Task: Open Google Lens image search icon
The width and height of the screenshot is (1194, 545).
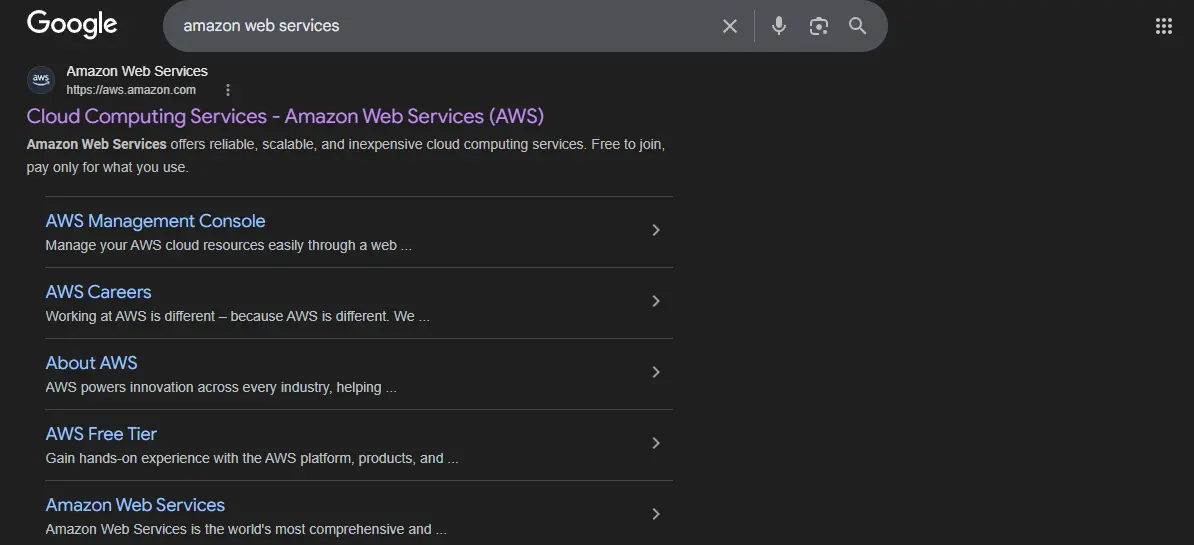Action: (x=819, y=26)
